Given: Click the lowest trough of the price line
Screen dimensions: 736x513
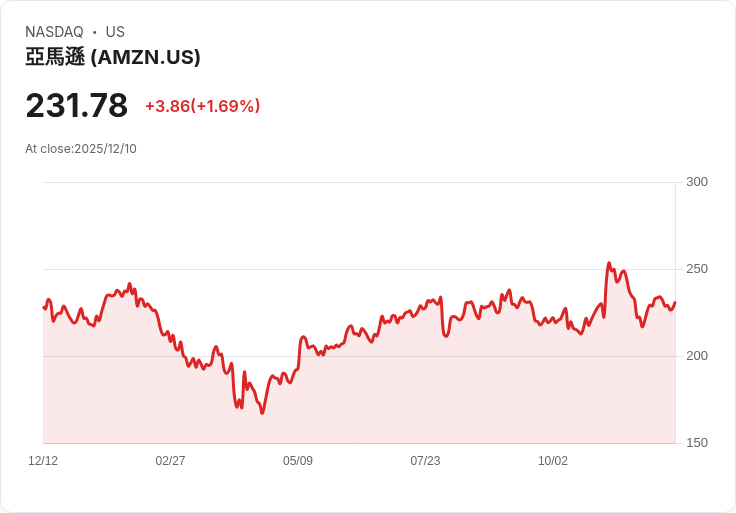Looking at the screenshot, I should pyautogui.click(x=262, y=413).
